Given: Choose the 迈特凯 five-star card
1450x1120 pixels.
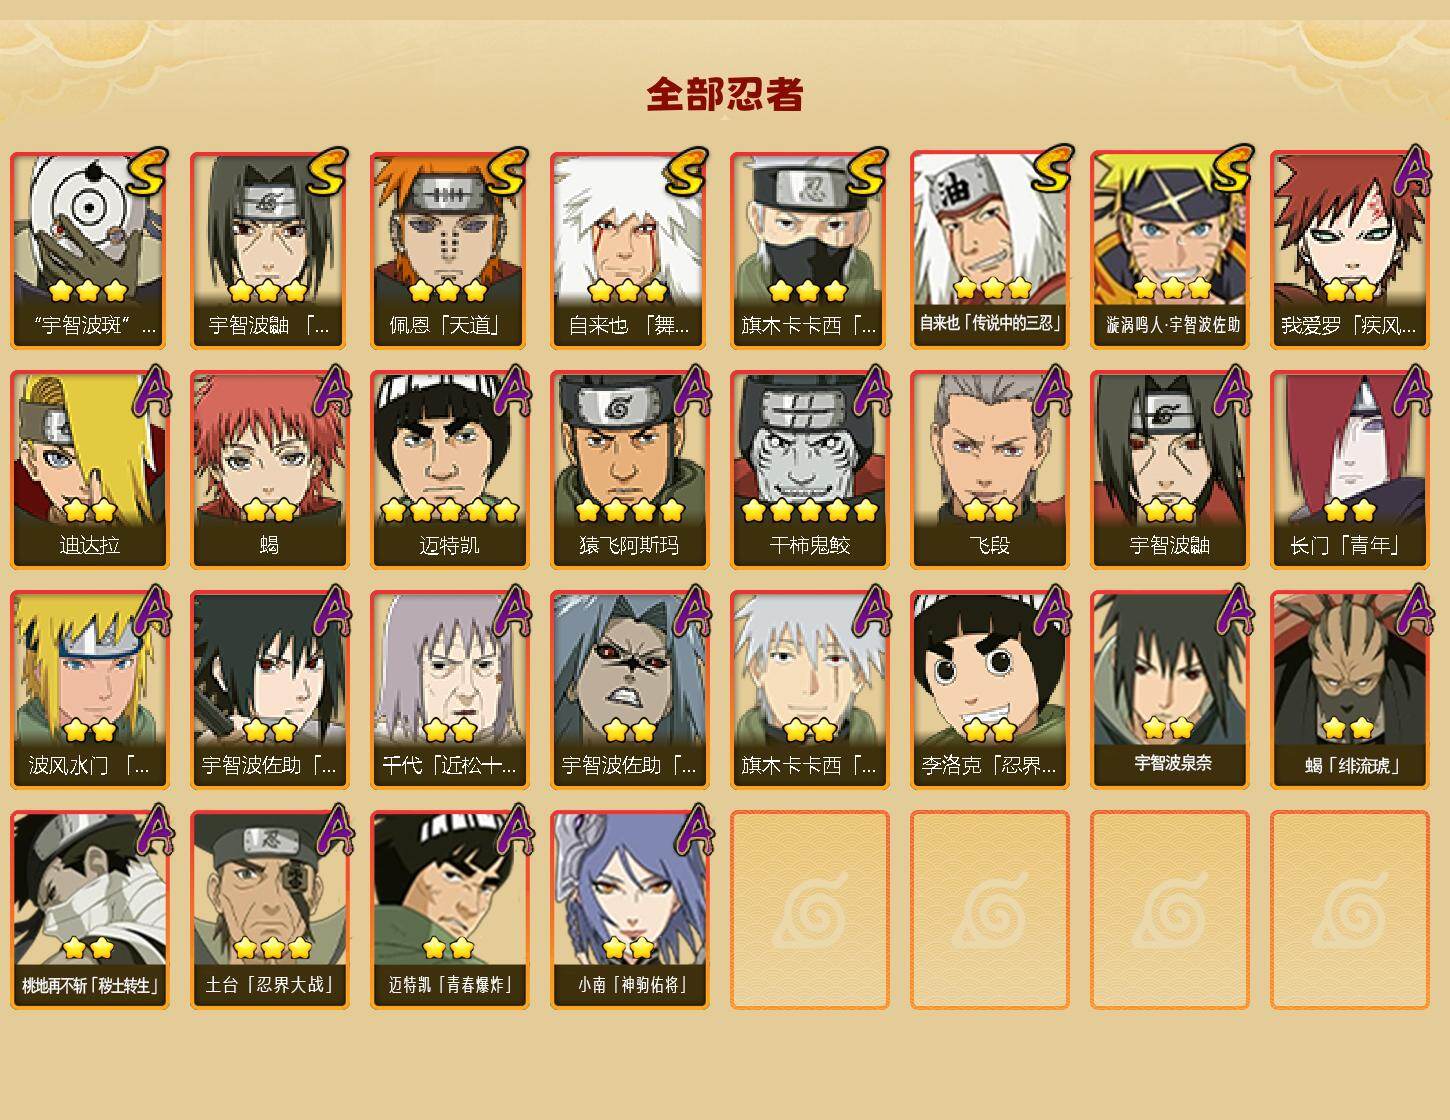Looking at the screenshot, I should pyautogui.click(x=450, y=470).
